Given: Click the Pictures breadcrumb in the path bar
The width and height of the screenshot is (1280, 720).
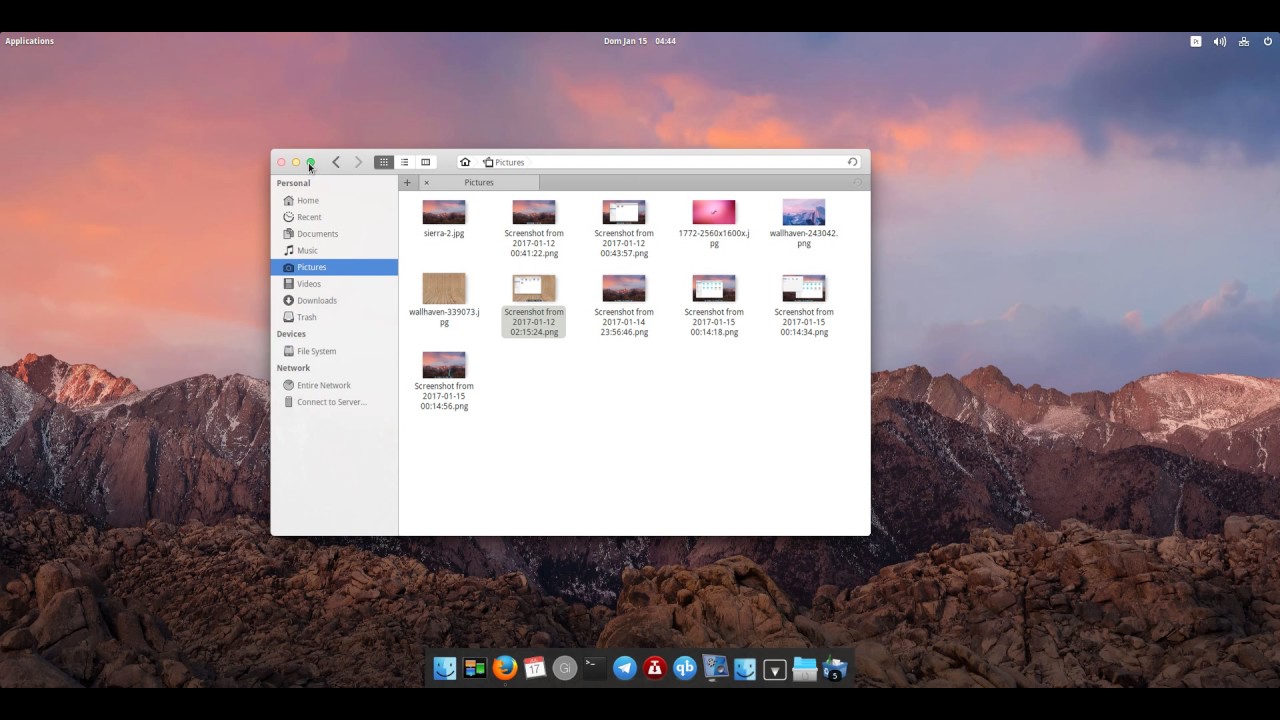Looking at the screenshot, I should [x=503, y=162].
